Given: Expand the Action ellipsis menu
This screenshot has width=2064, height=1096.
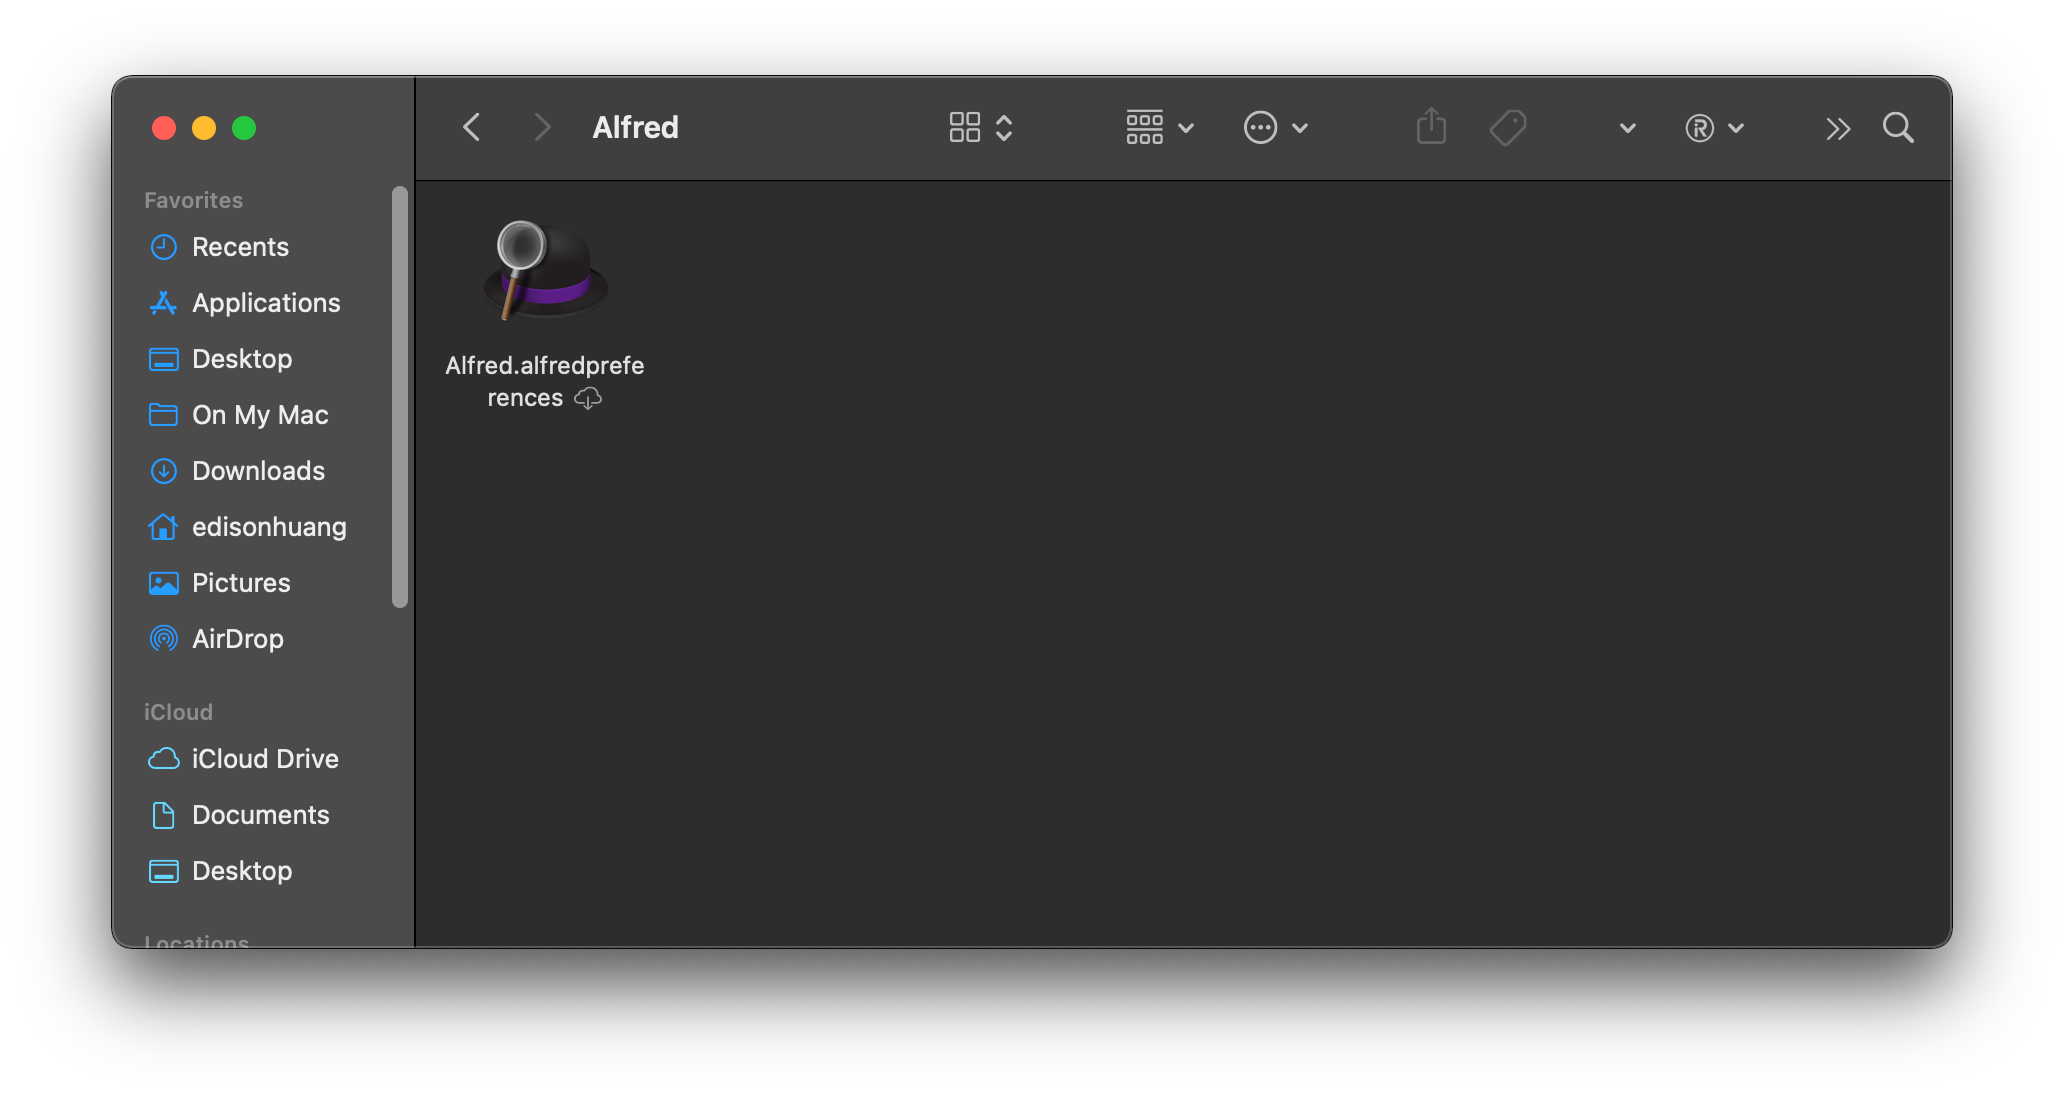Looking at the screenshot, I should 1275,128.
